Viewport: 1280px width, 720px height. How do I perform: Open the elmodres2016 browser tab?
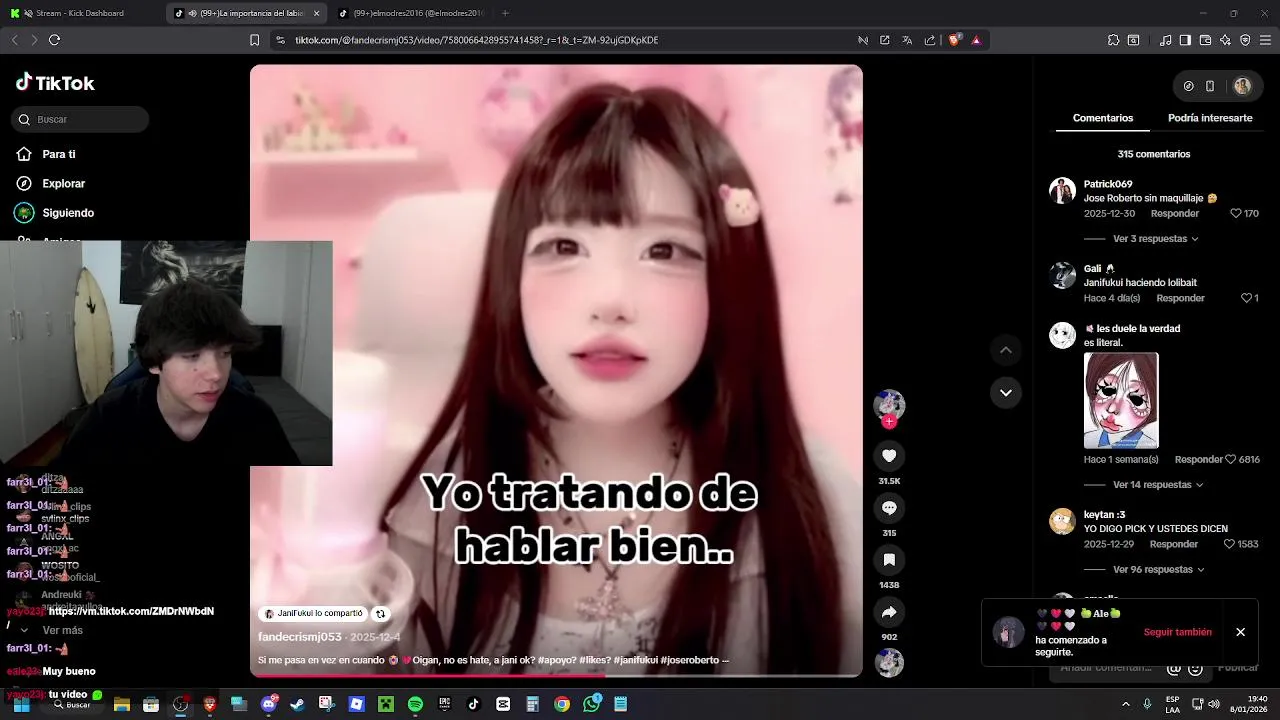(x=410, y=13)
